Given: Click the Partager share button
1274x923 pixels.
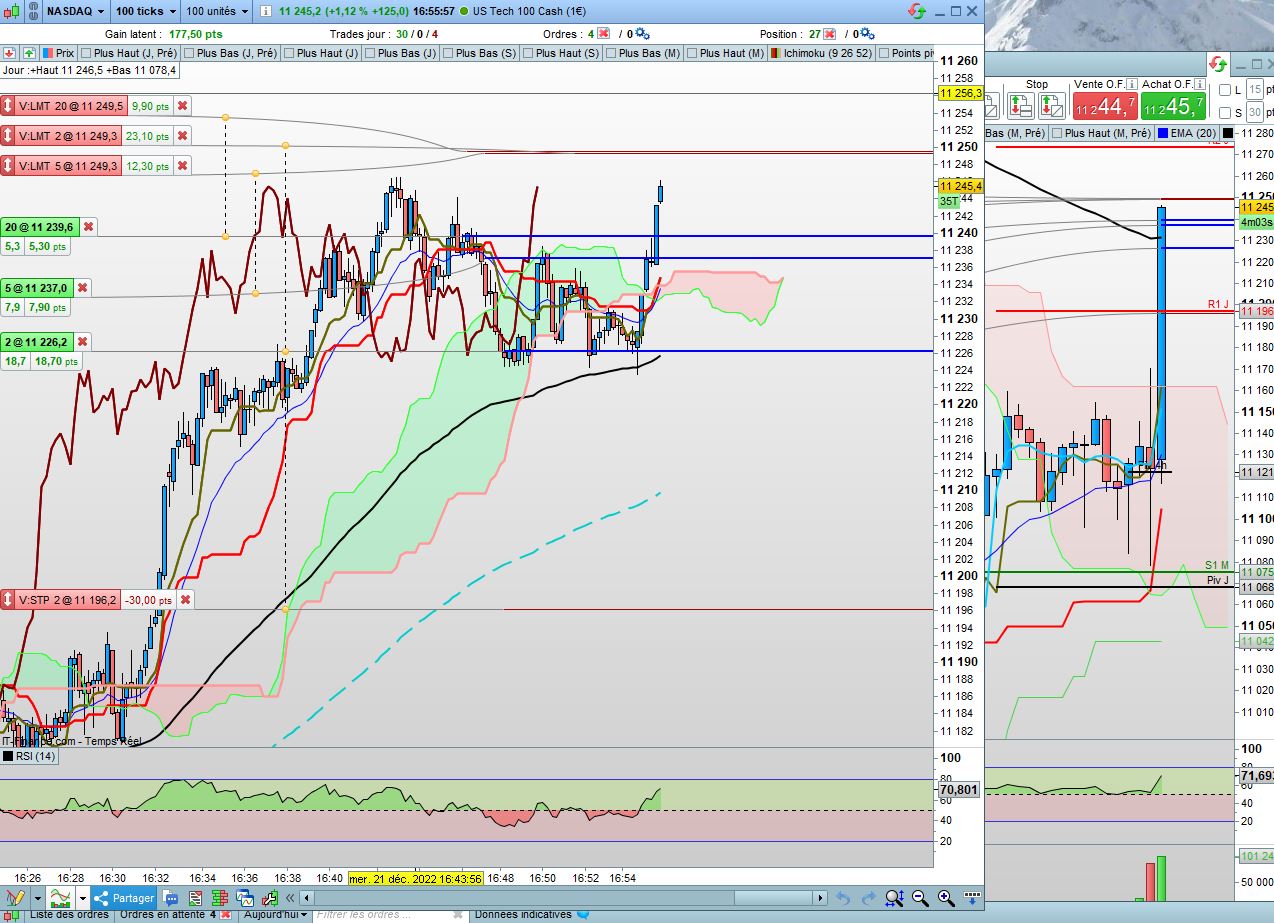Looking at the screenshot, I should pyautogui.click(x=124, y=898).
